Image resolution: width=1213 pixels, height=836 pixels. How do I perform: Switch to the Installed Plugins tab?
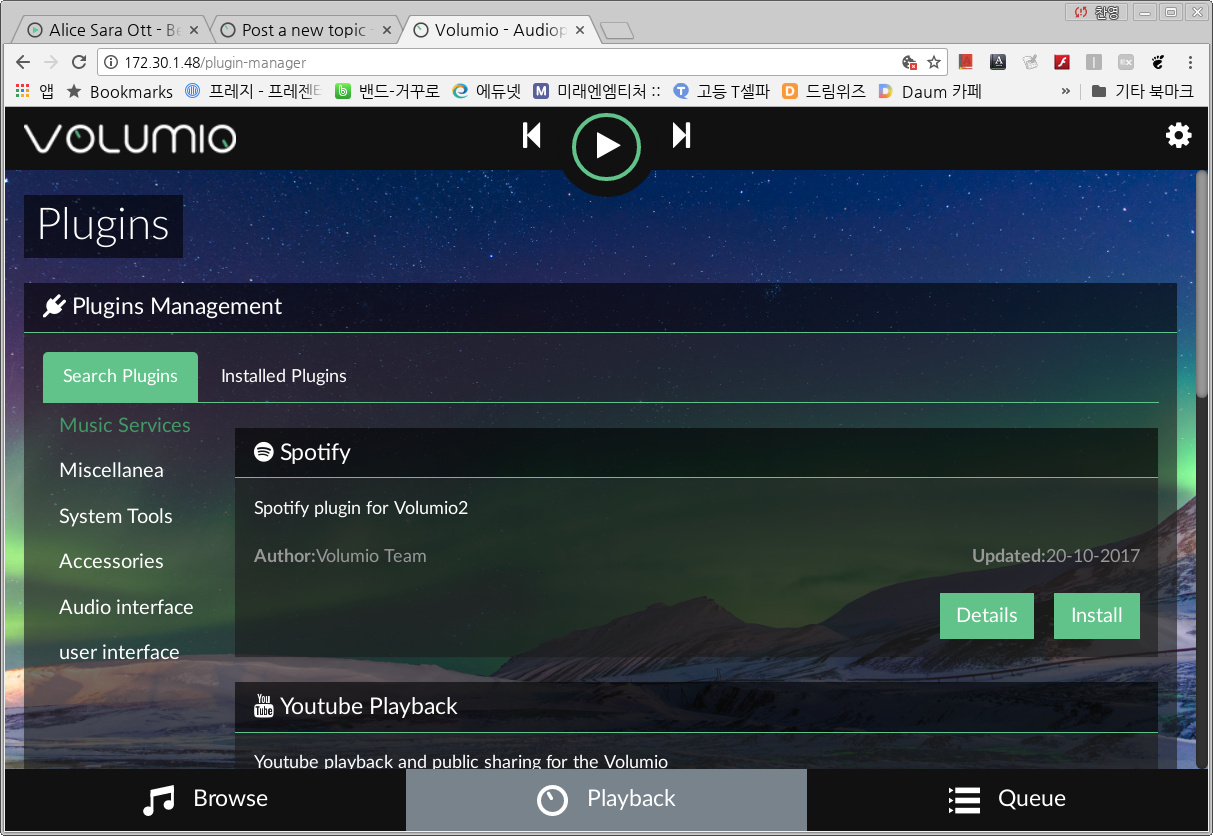(284, 376)
